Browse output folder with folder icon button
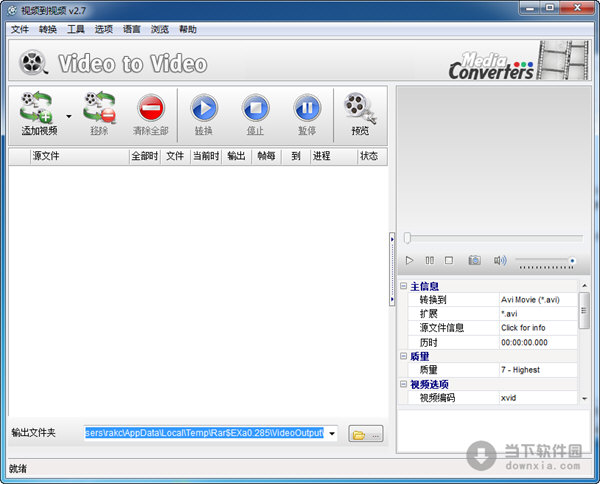600x484 pixels. tap(365, 434)
